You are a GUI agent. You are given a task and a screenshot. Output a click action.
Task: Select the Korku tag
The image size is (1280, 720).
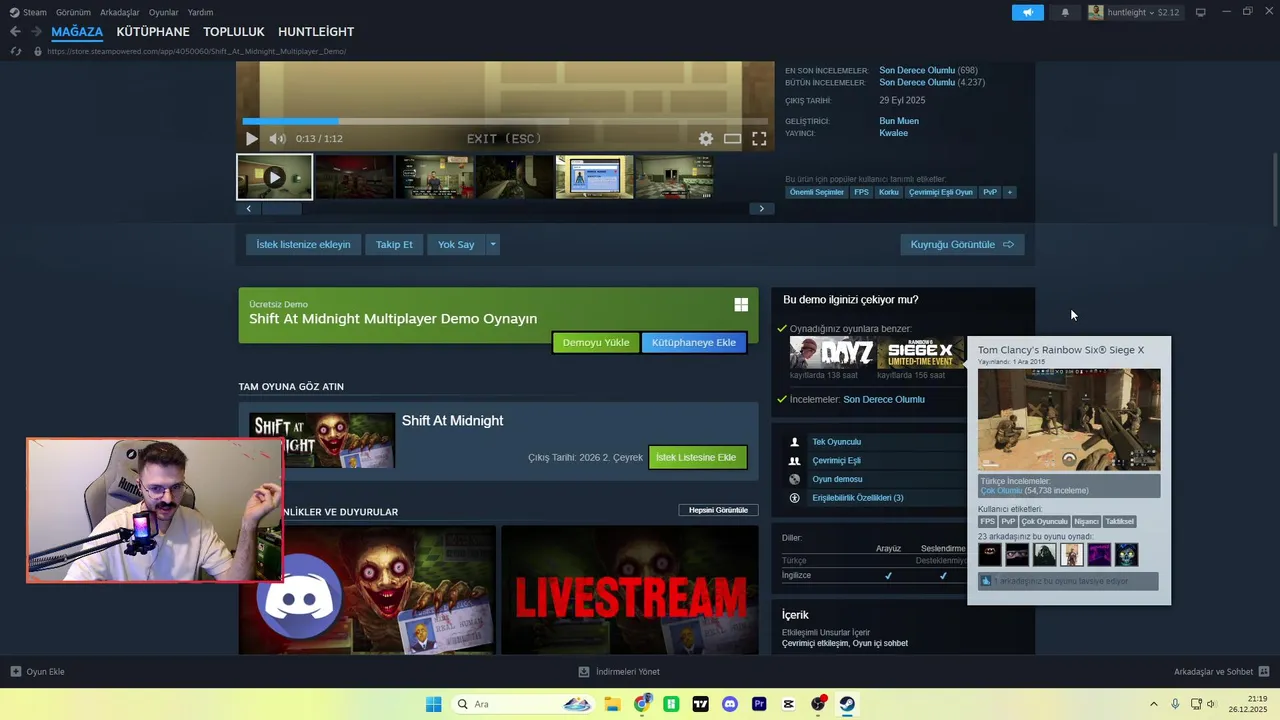(889, 192)
